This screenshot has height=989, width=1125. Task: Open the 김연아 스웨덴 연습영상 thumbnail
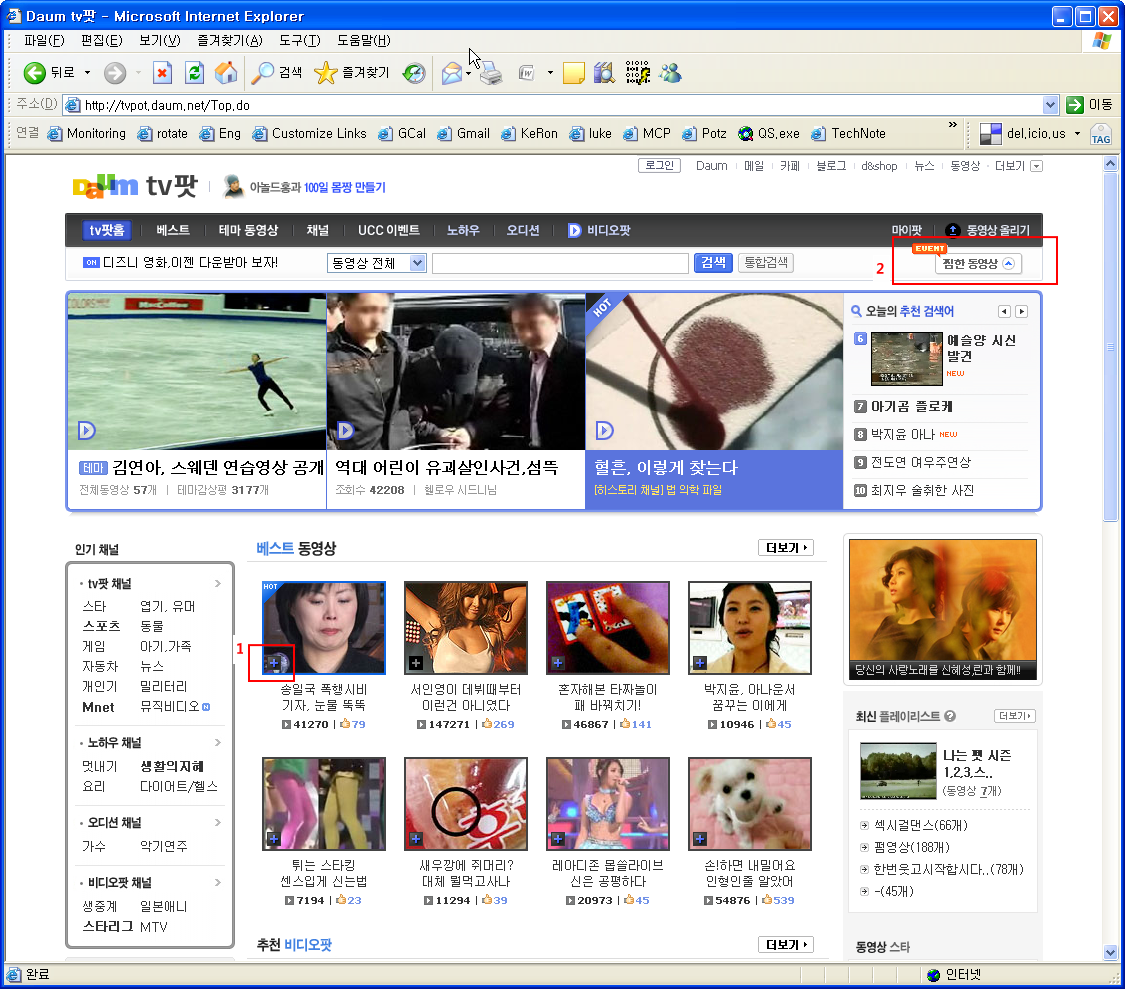197,371
